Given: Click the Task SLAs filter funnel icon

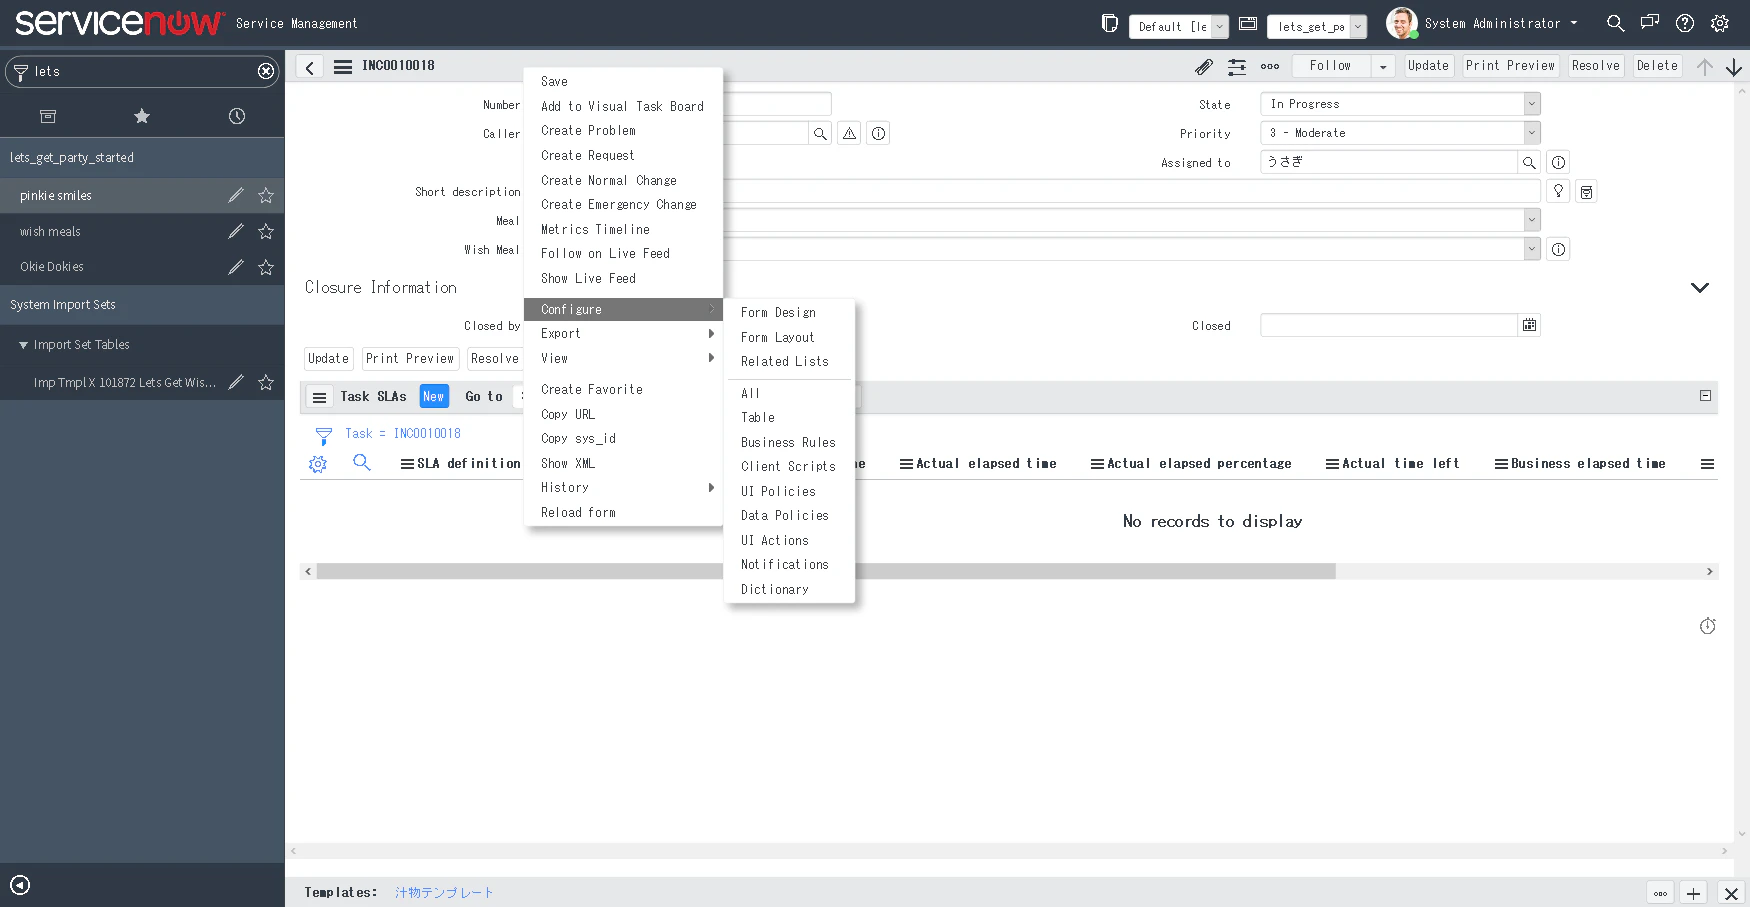Looking at the screenshot, I should pyautogui.click(x=323, y=436).
